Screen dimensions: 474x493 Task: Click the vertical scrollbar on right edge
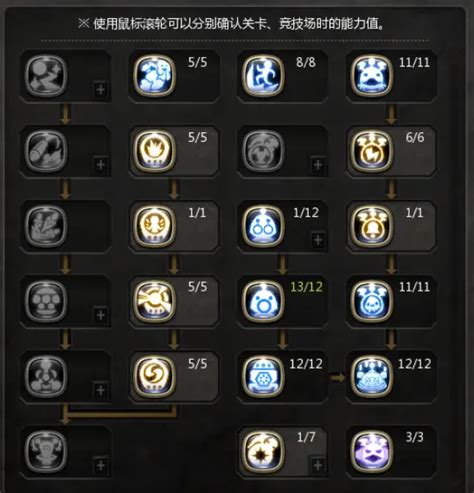coord(453,267)
